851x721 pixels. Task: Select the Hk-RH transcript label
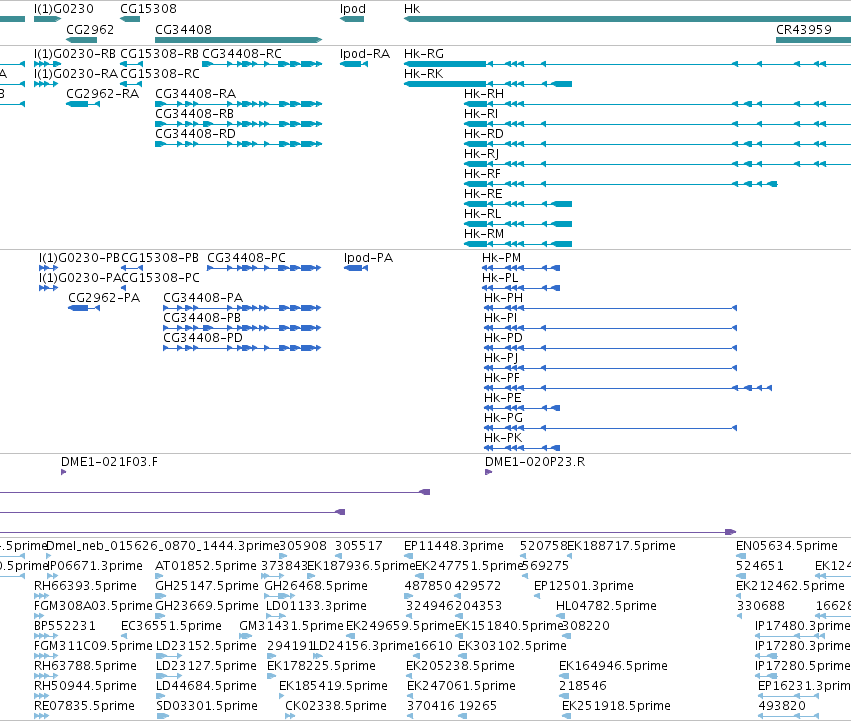click(484, 94)
